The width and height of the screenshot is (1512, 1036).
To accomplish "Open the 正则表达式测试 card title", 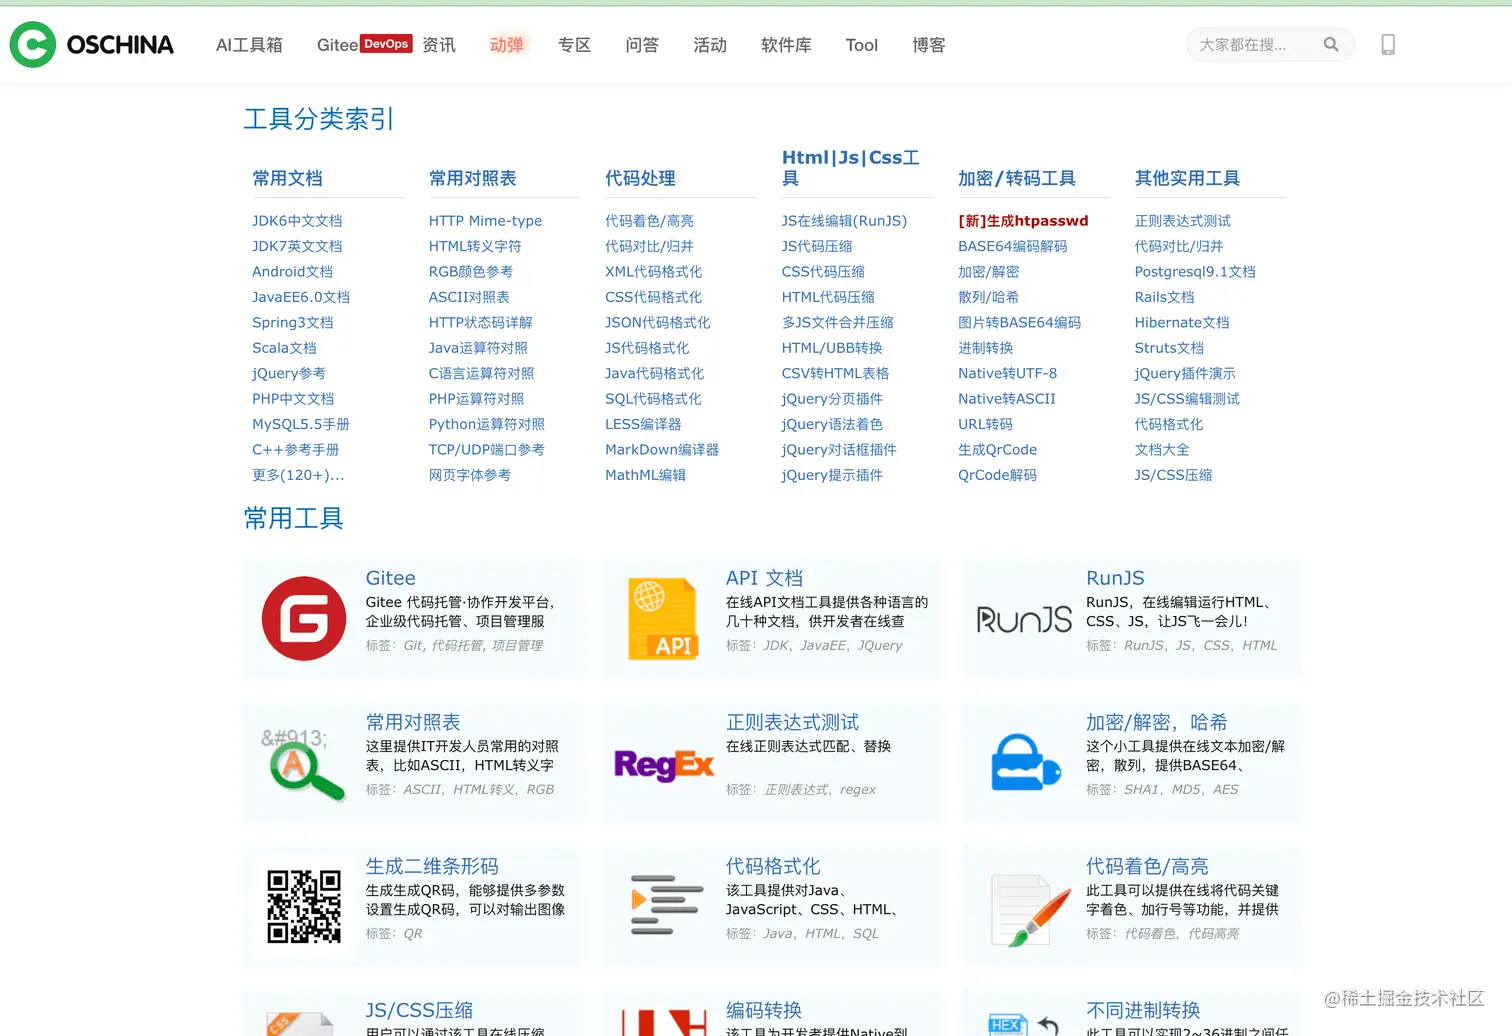I will point(792,722).
